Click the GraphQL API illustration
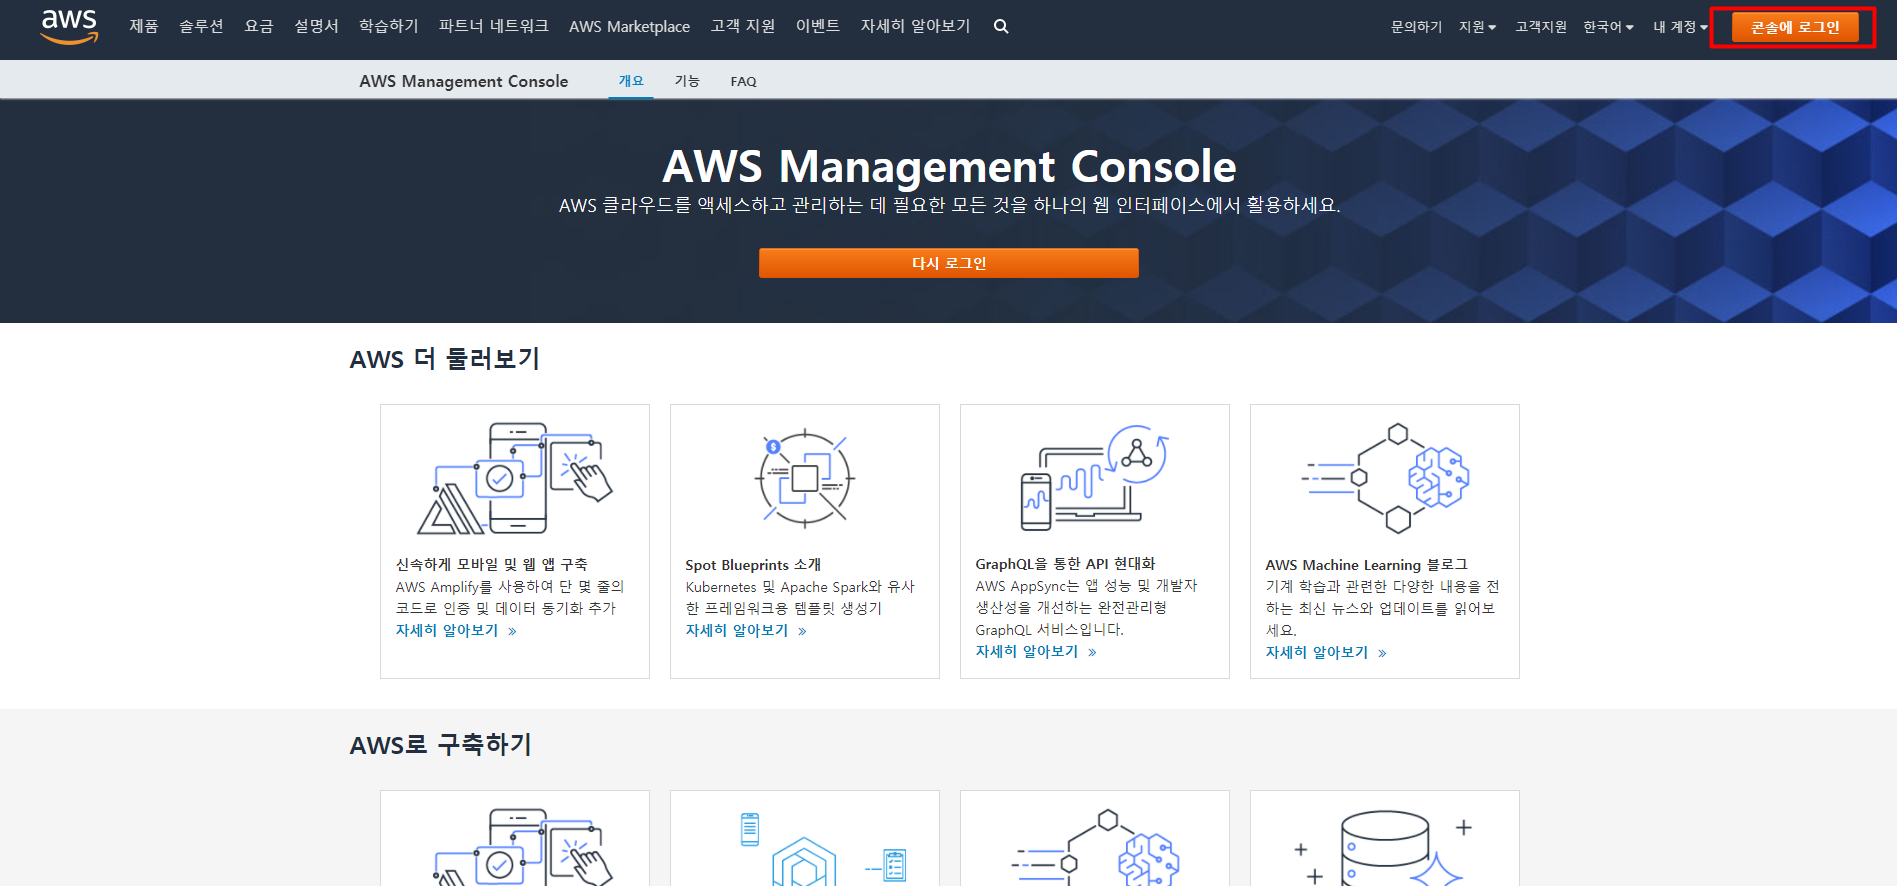Viewport: 1897px width, 886px height. point(1094,478)
